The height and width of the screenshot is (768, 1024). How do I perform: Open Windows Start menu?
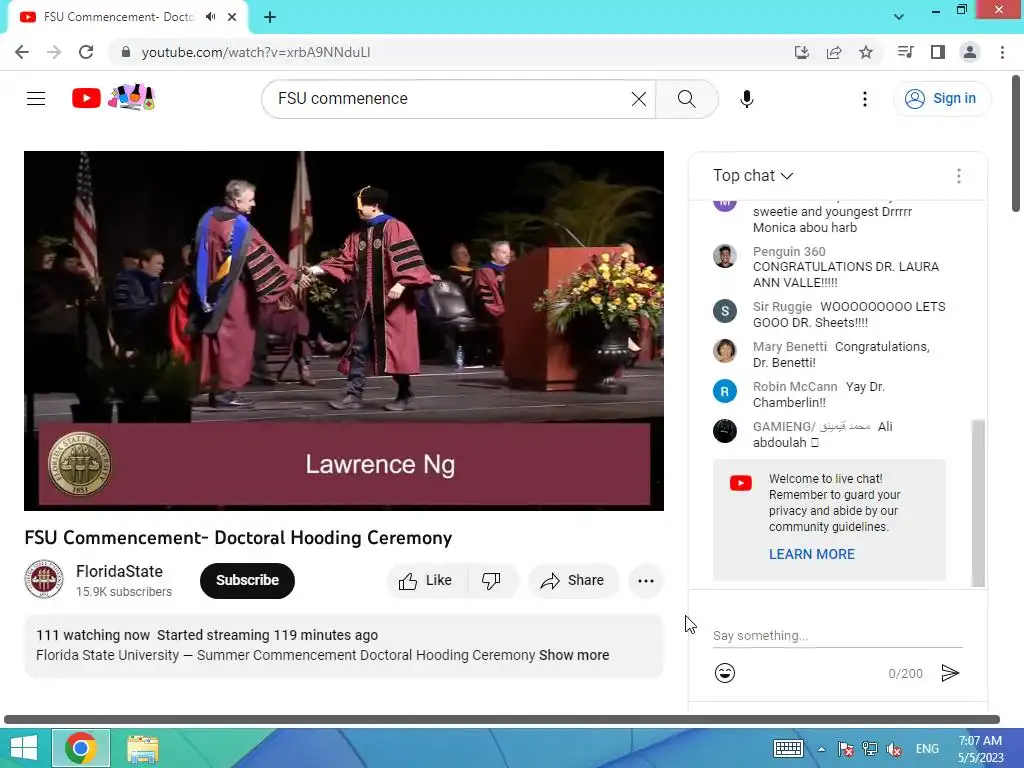coord(24,748)
